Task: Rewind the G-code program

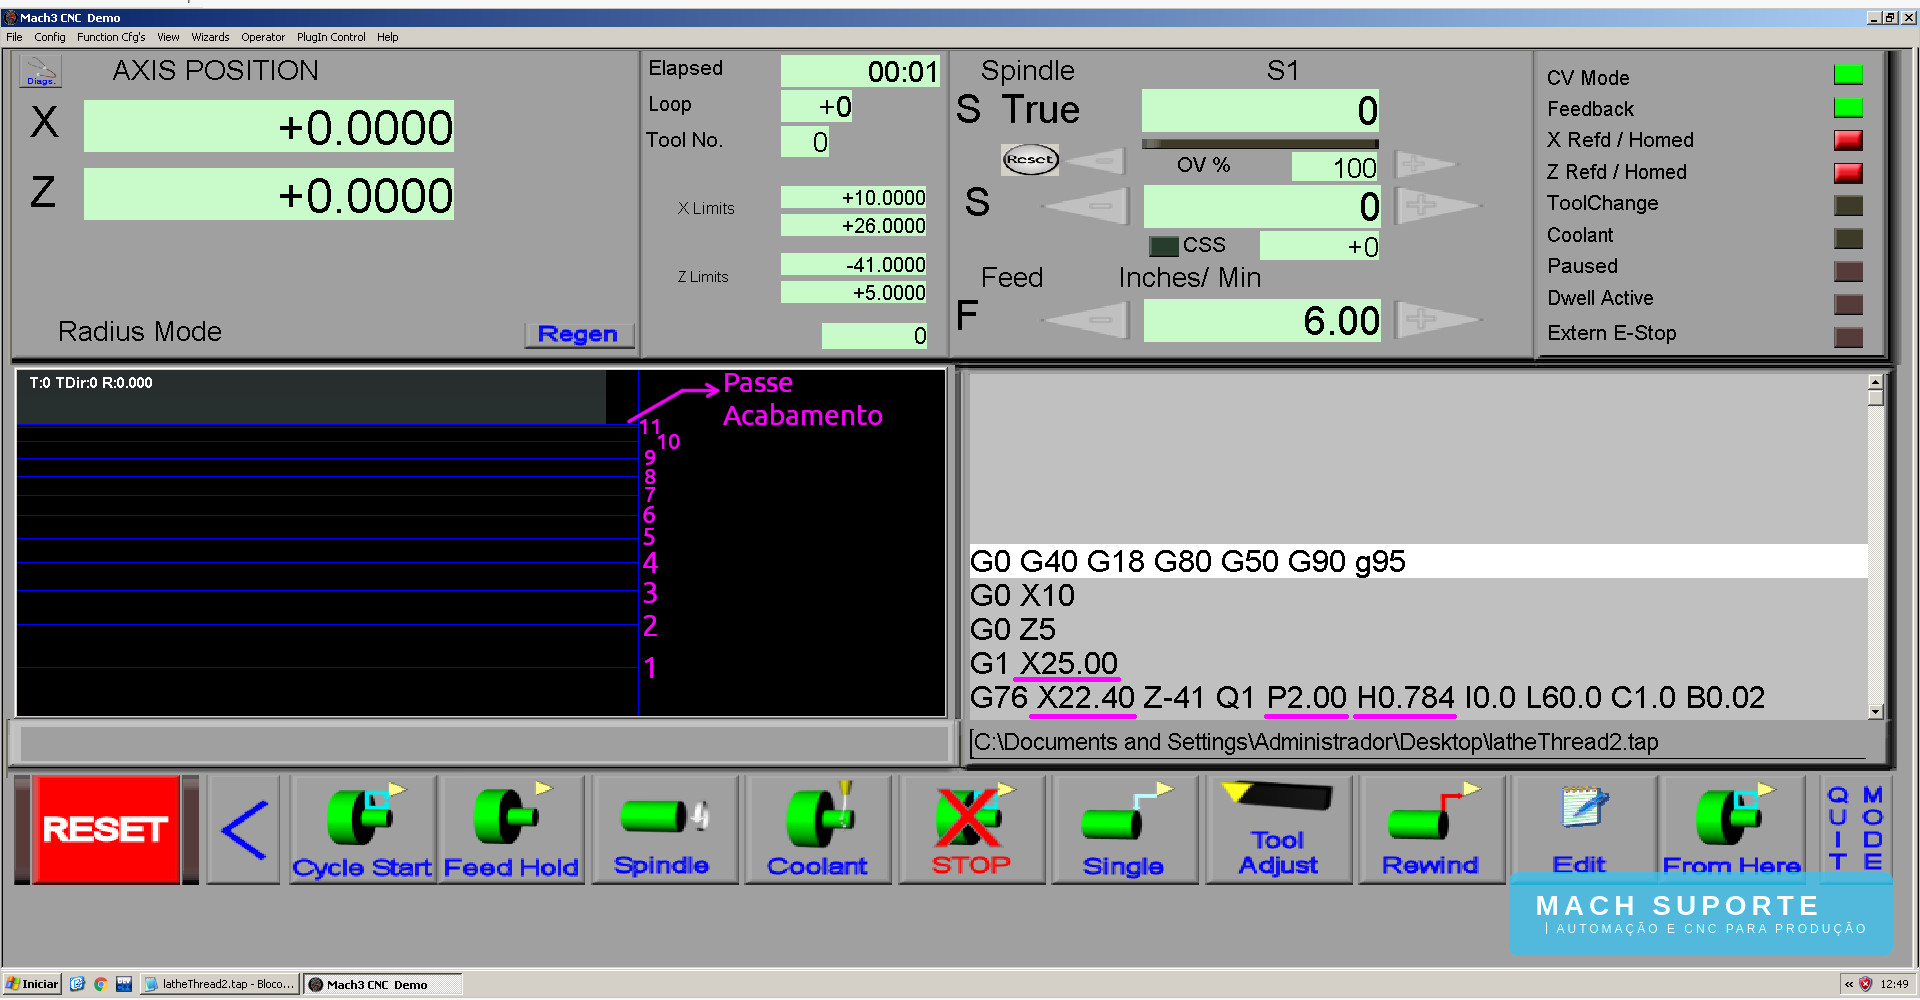Action: (x=1431, y=830)
